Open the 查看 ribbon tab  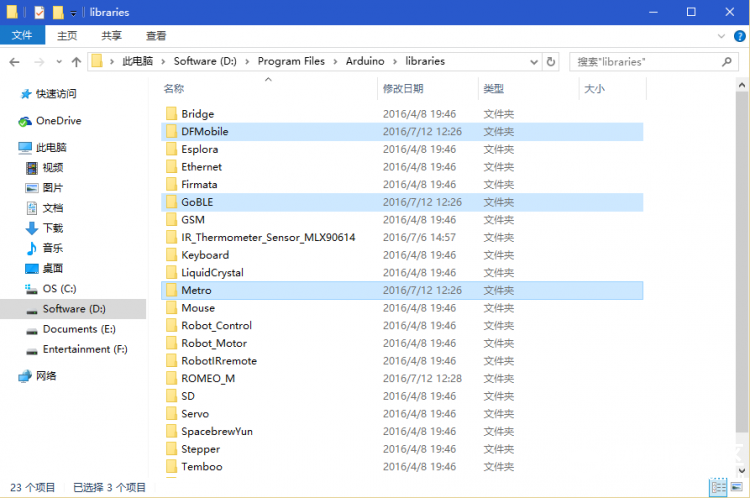(156, 36)
